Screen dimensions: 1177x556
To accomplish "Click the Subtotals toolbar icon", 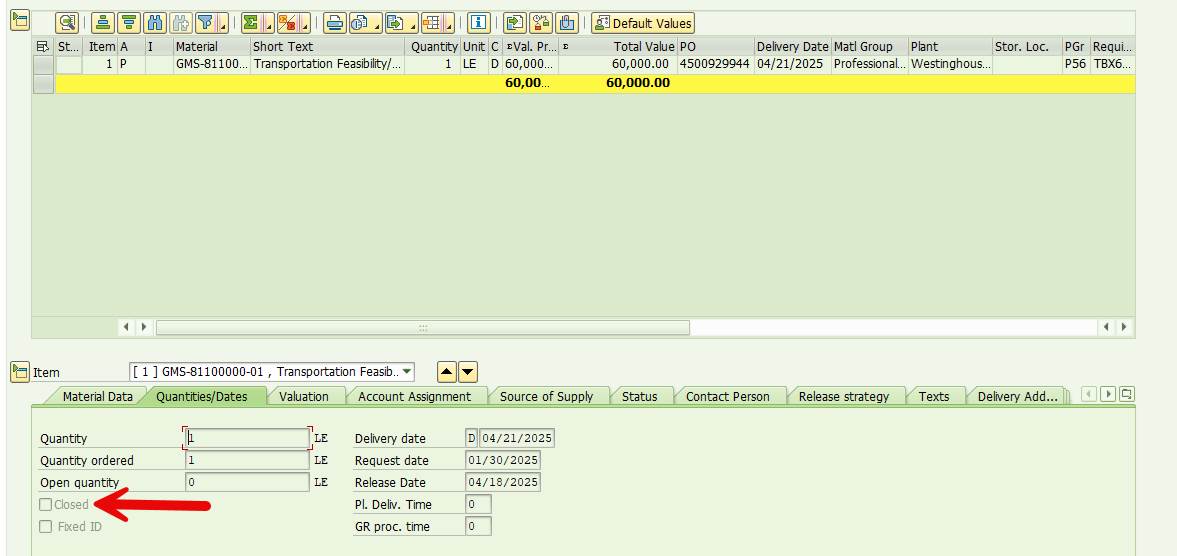I will [287, 23].
